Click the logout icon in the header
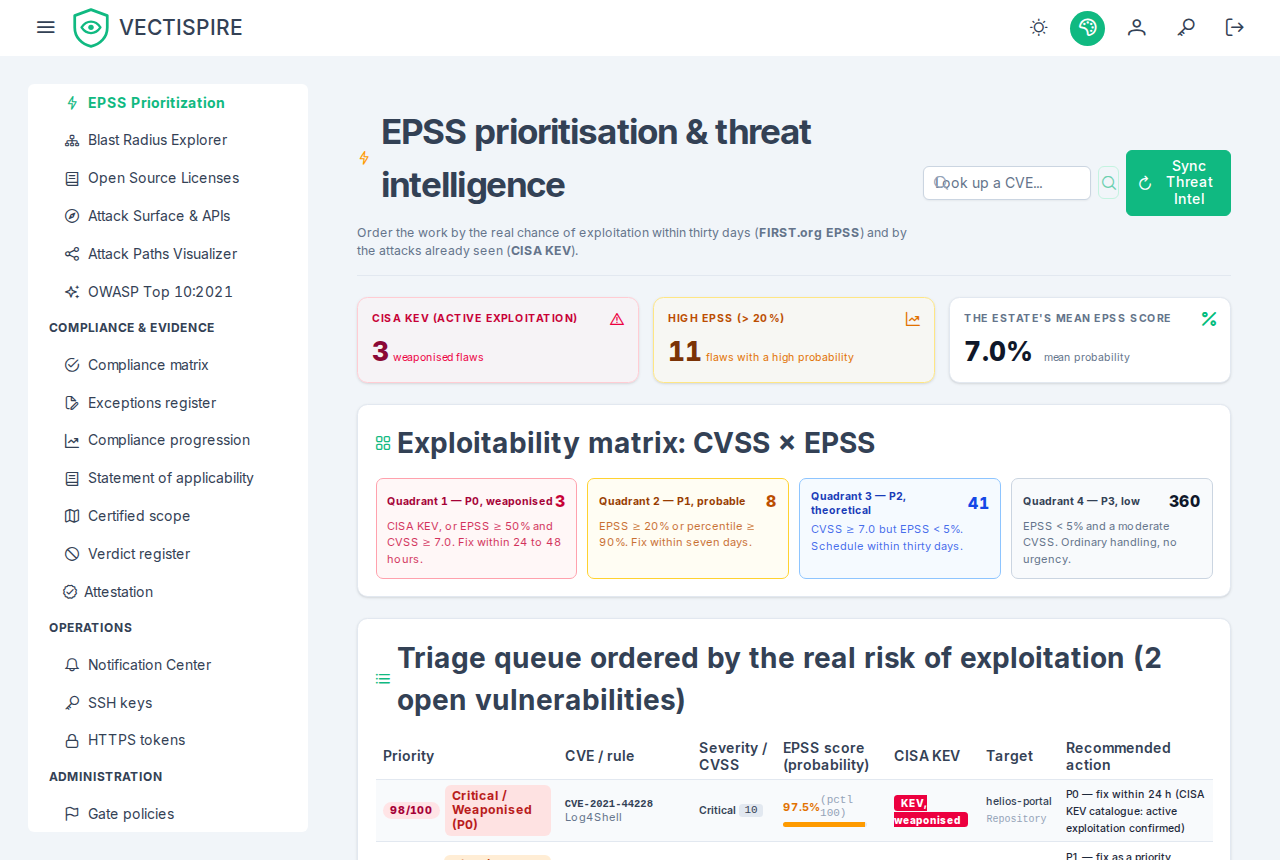Image resolution: width=1280 pixels, height=860 pixels. point(1235,28)
